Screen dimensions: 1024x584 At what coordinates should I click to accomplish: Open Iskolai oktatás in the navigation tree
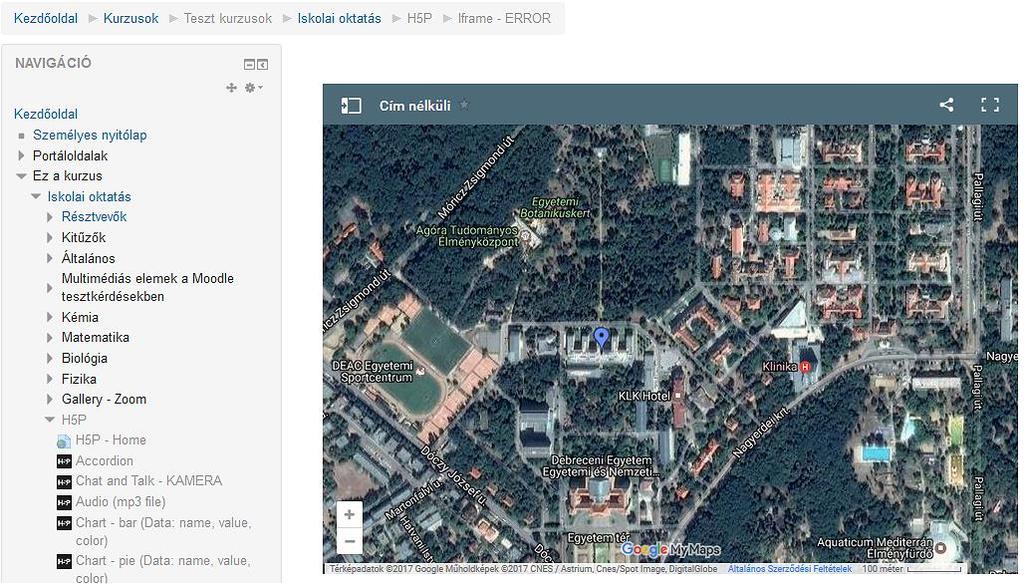(x=89, y=197)
